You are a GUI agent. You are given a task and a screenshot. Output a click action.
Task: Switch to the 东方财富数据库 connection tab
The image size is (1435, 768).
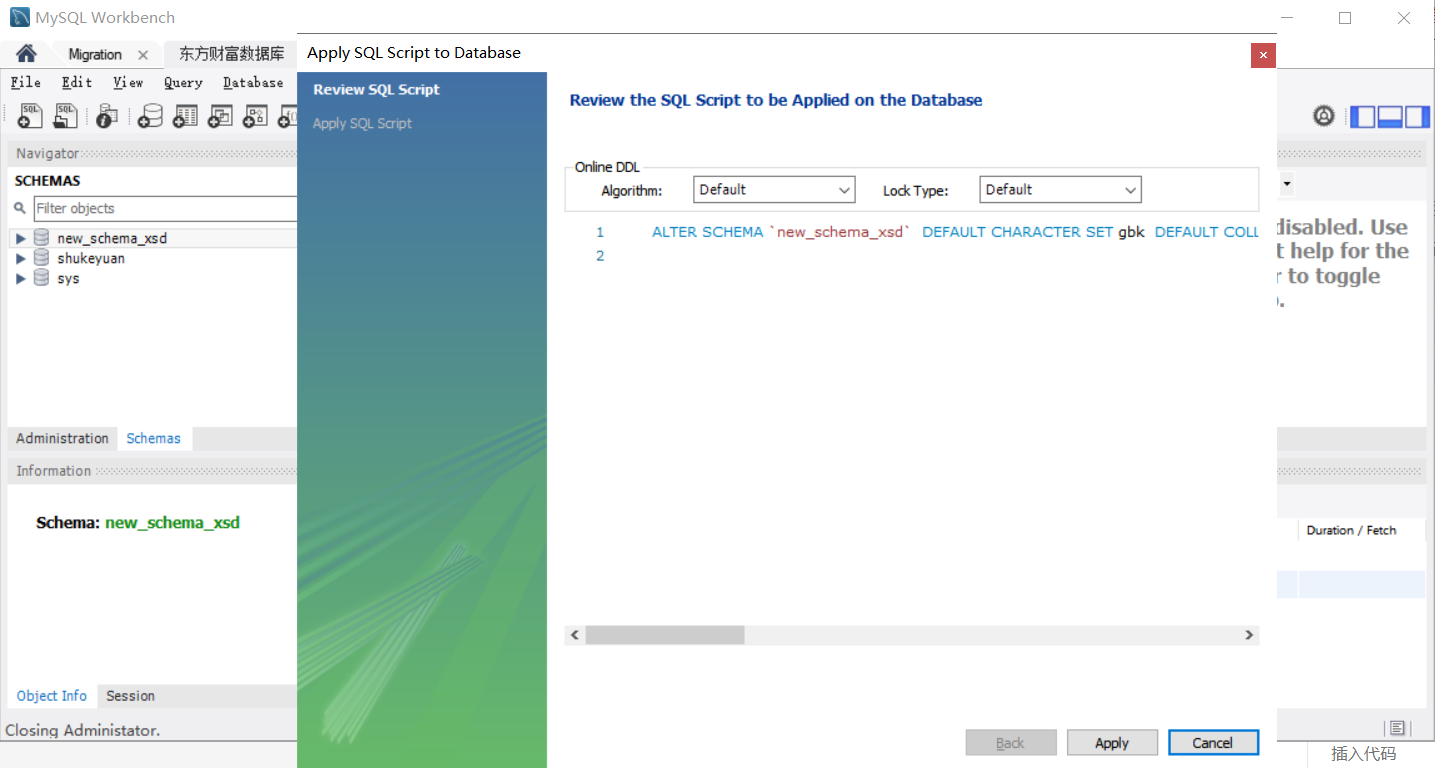231,54
